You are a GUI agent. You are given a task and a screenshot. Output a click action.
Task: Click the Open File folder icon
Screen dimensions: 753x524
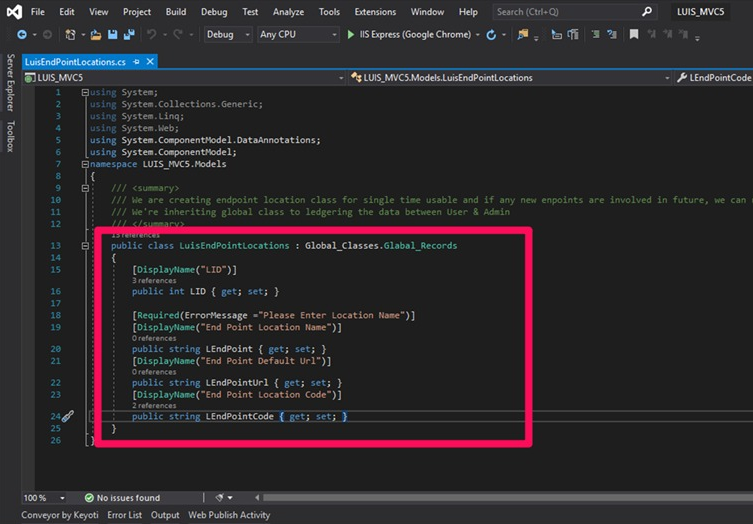click(x=96, y=34)
